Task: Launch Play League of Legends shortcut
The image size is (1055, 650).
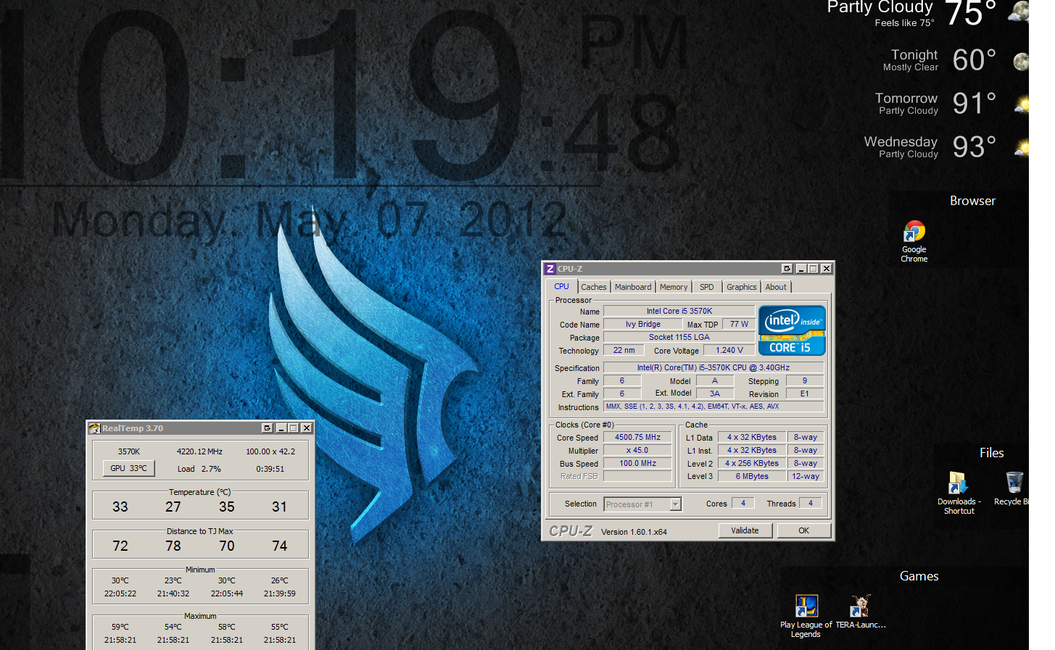Action: [806, 606]
